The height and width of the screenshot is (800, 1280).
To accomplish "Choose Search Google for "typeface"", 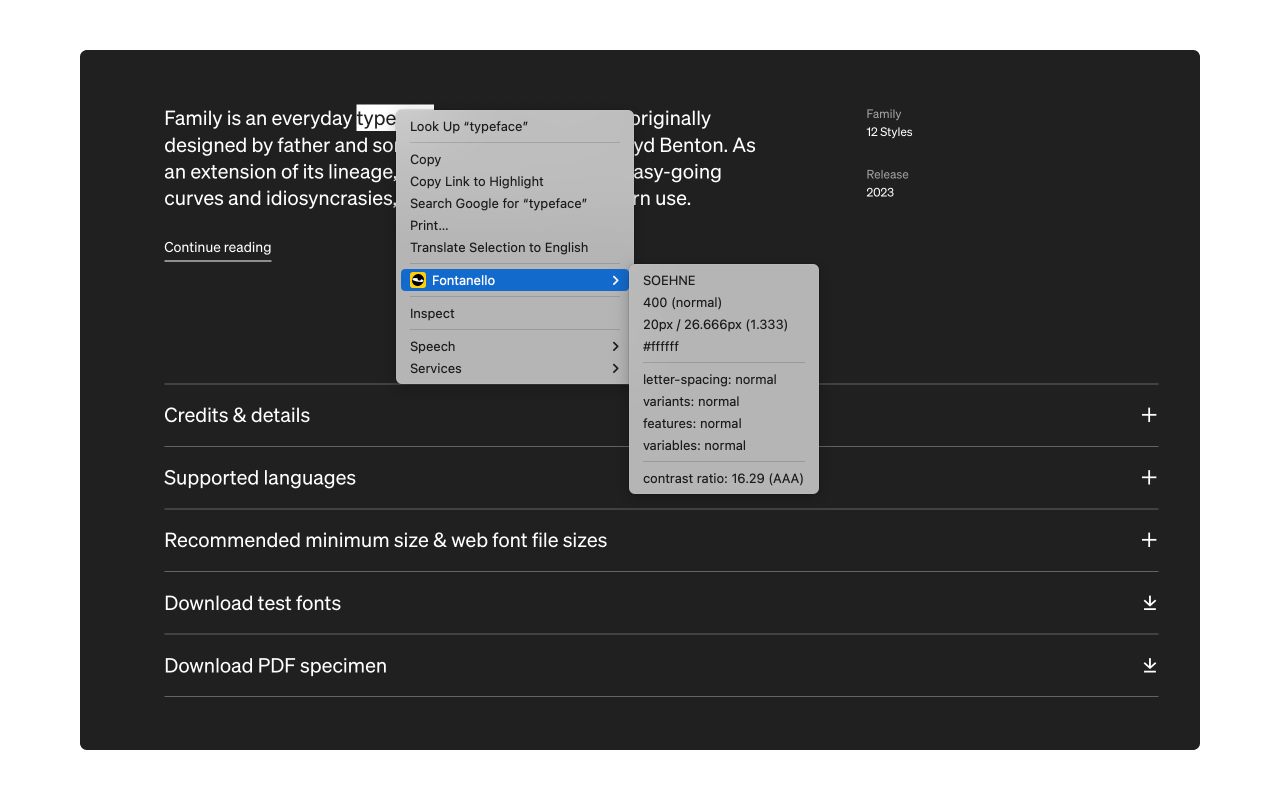I will (498, 204).
